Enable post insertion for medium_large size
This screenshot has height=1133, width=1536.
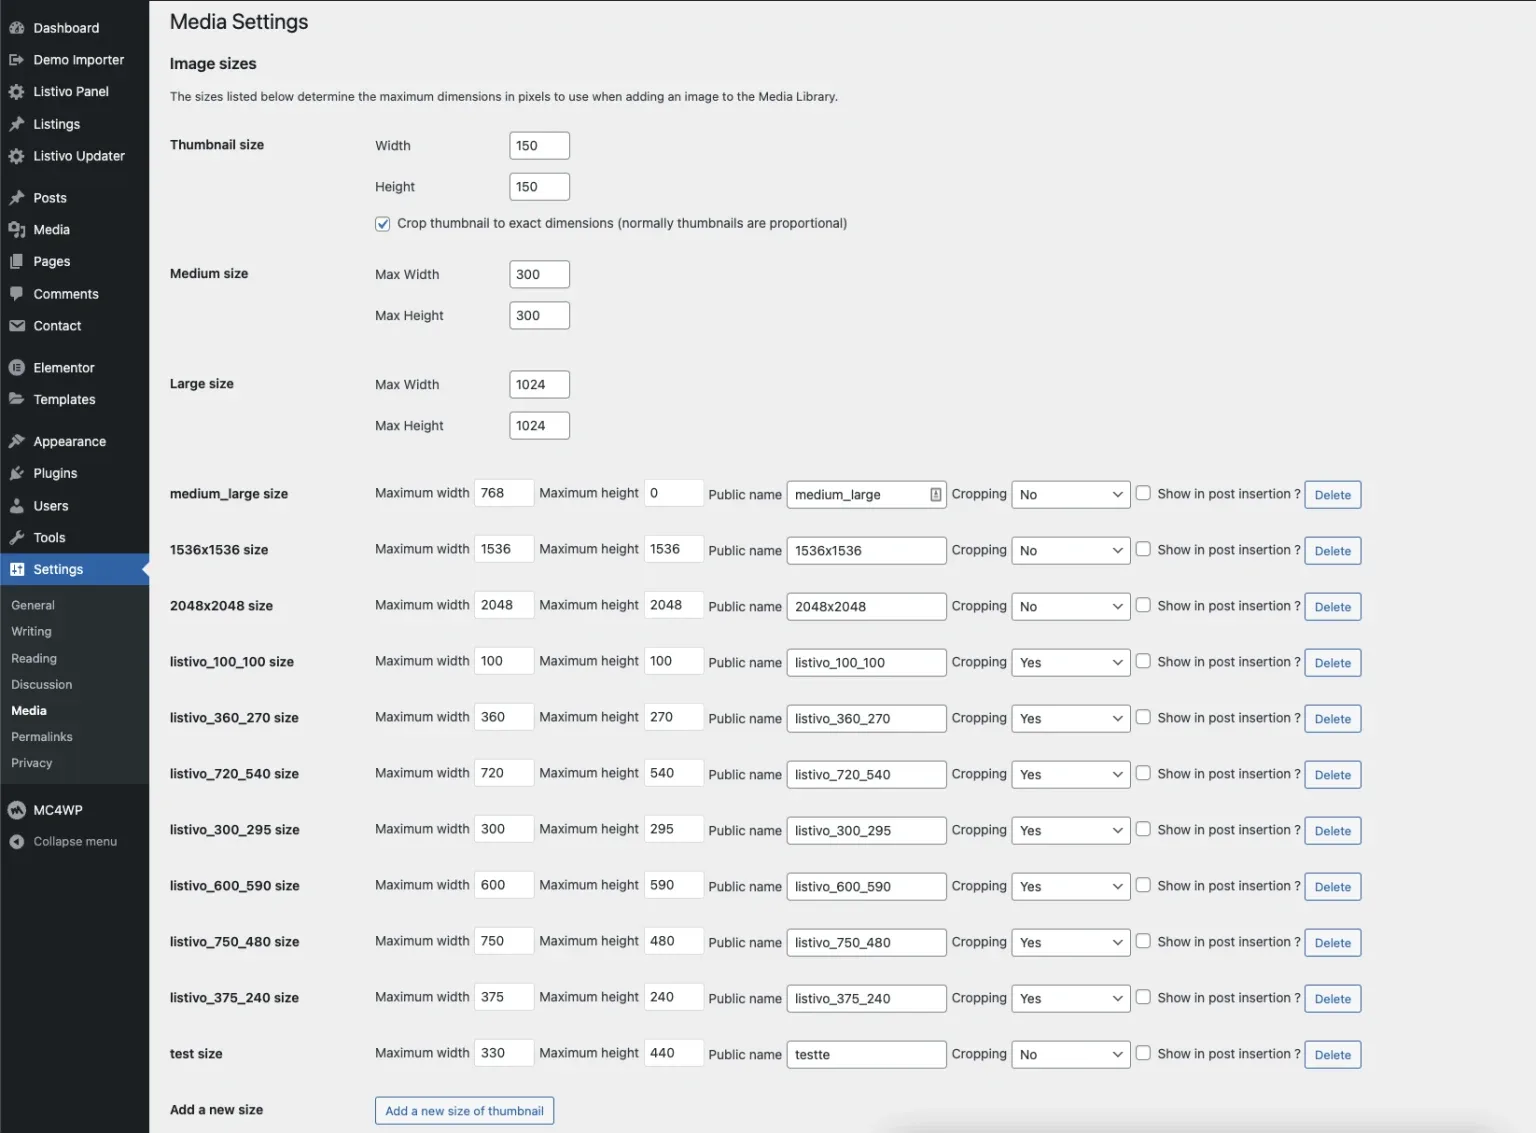(x=1143, y=493)
